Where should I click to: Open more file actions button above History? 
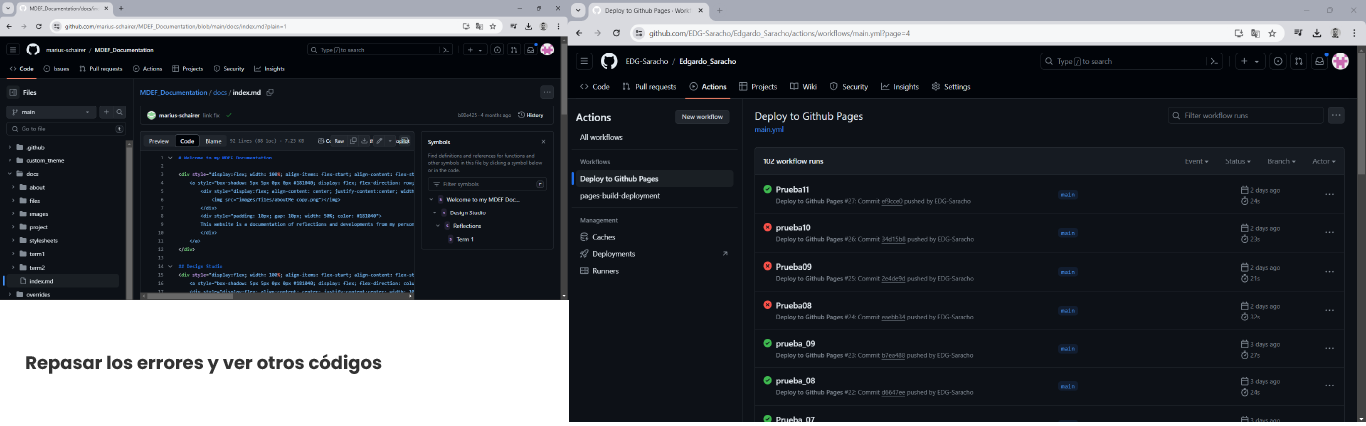coord(547,92)
